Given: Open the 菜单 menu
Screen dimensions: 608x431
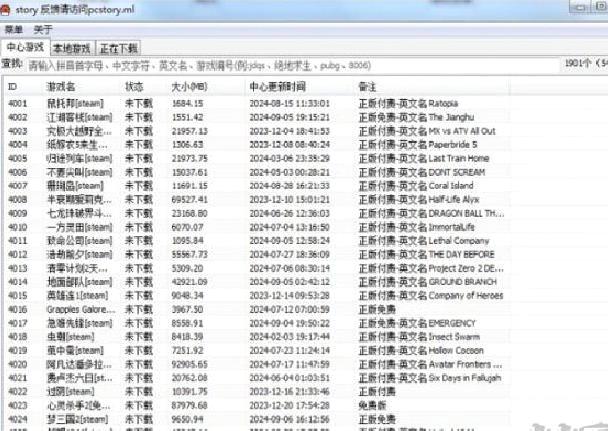Looking at the screenshot, I should pyautogui.click(x=14, y=30).
